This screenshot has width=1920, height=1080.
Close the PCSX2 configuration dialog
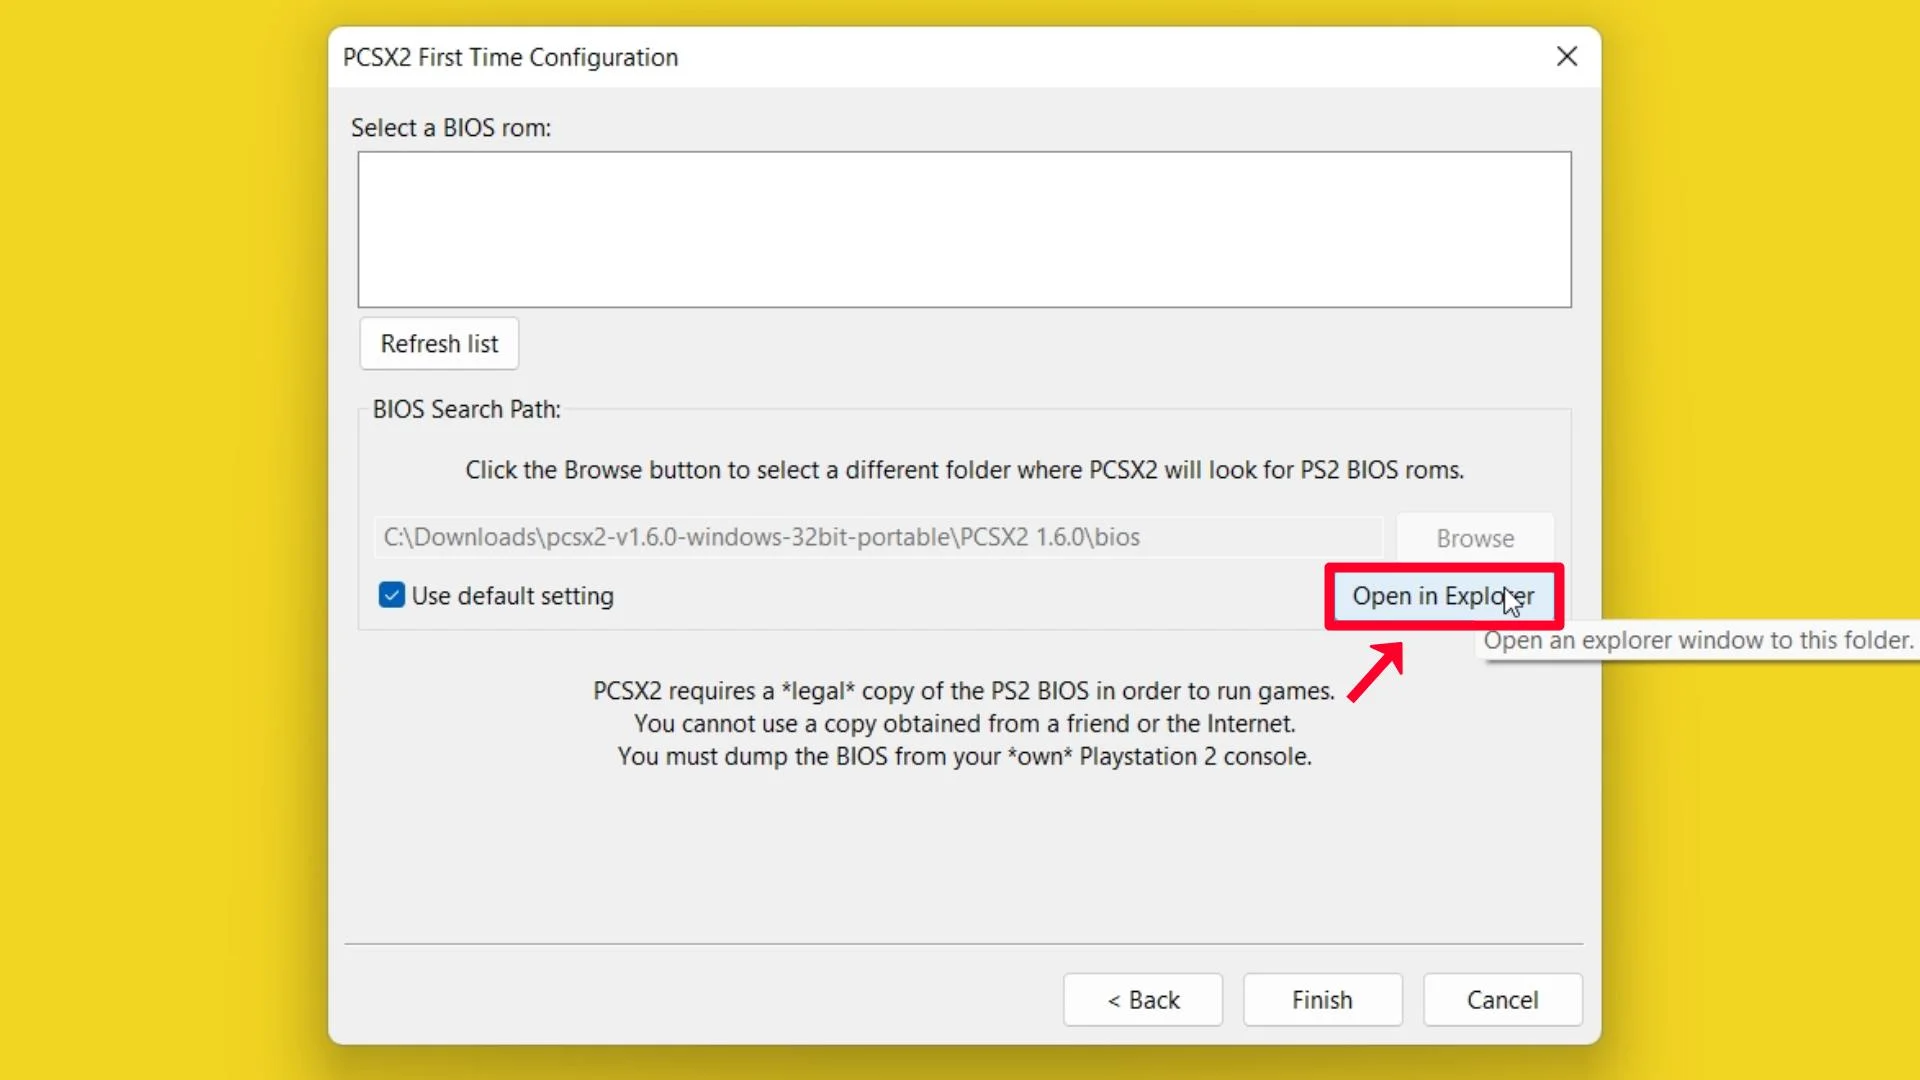[1567, 57]
